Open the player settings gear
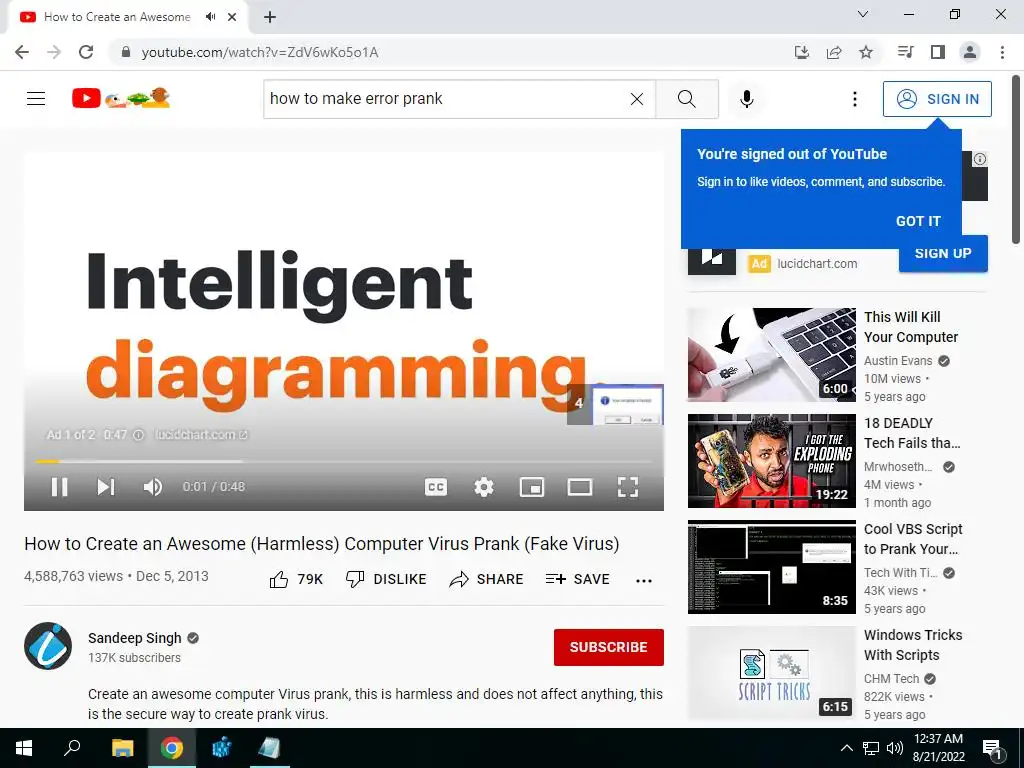Screen dimensions: 1024x768 tap(484, 487)
